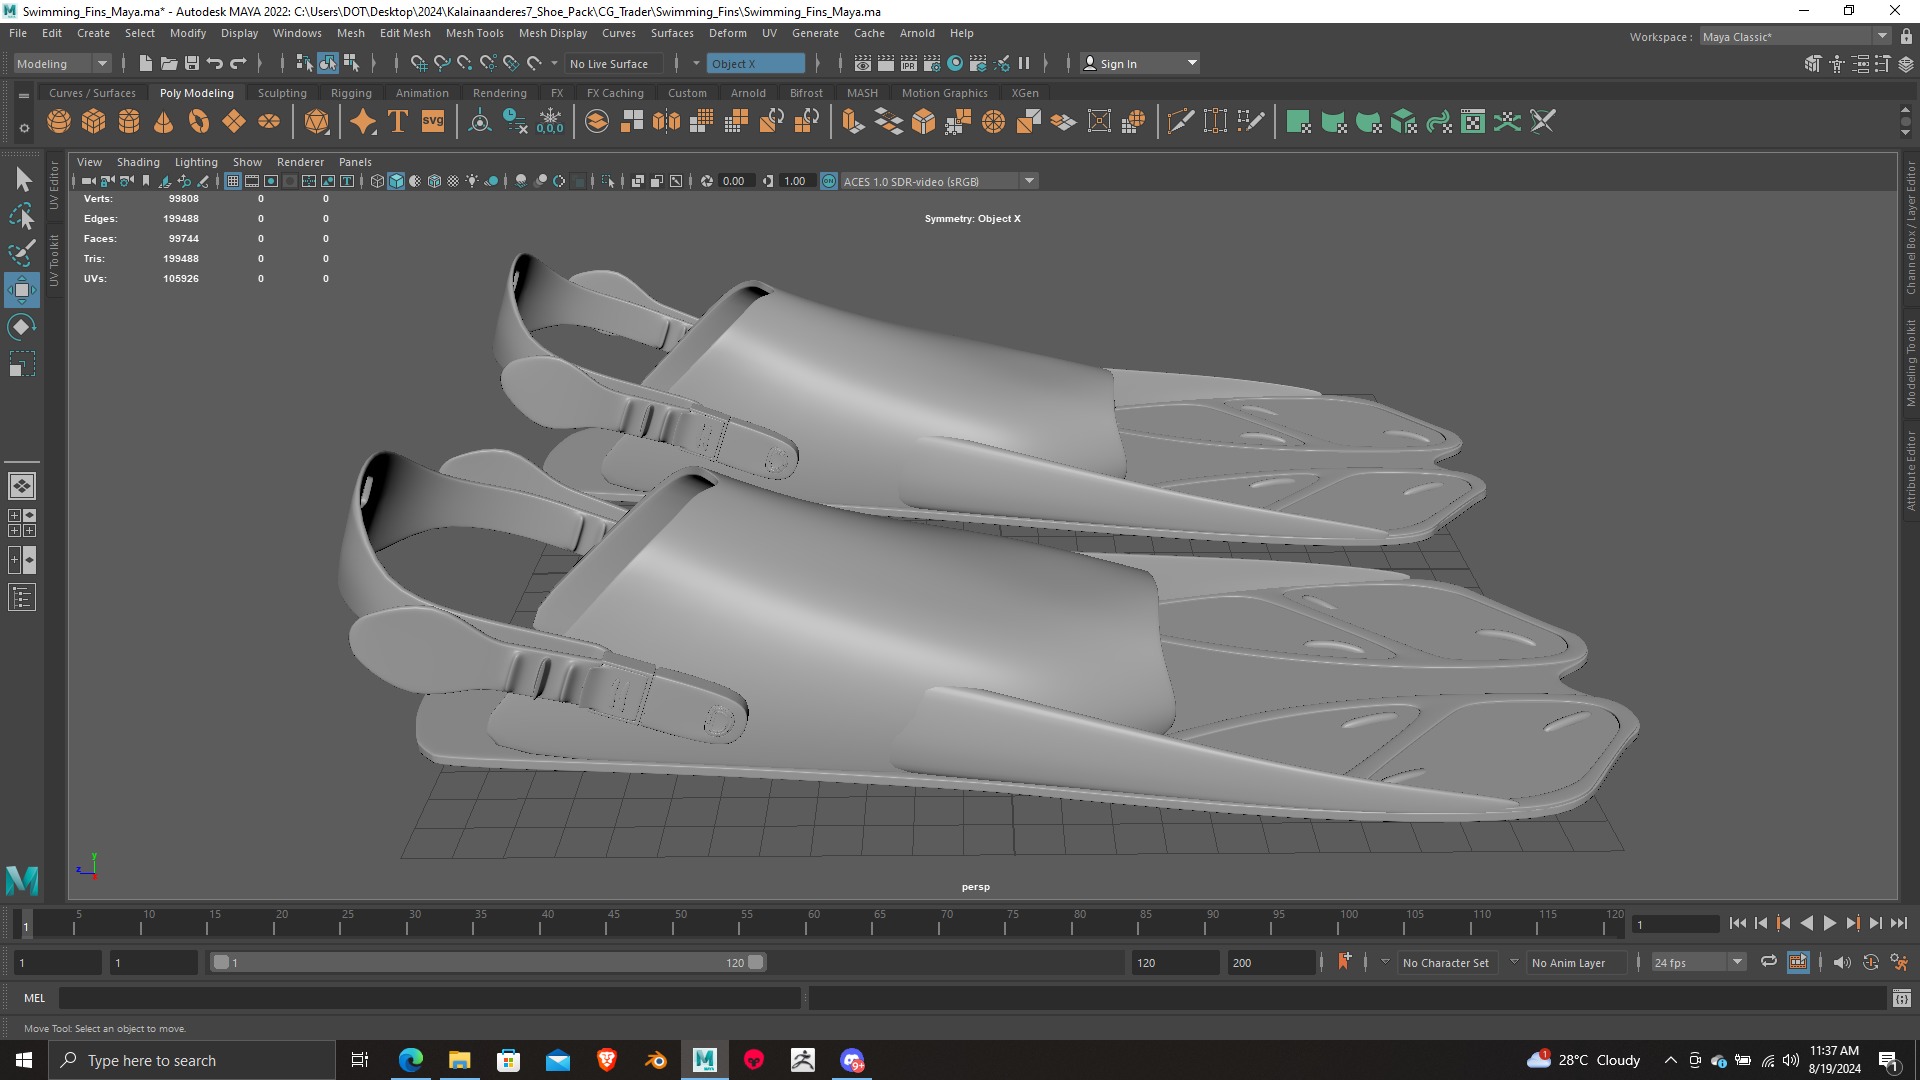Switch to the Rigging shelf tab

click(x=351, y=93)
